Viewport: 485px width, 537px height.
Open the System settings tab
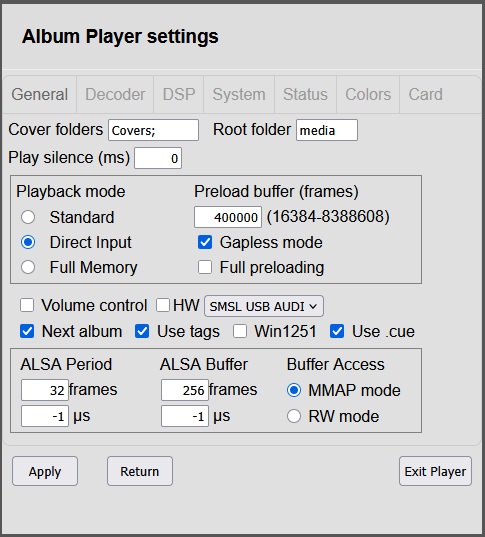[239, 95]
